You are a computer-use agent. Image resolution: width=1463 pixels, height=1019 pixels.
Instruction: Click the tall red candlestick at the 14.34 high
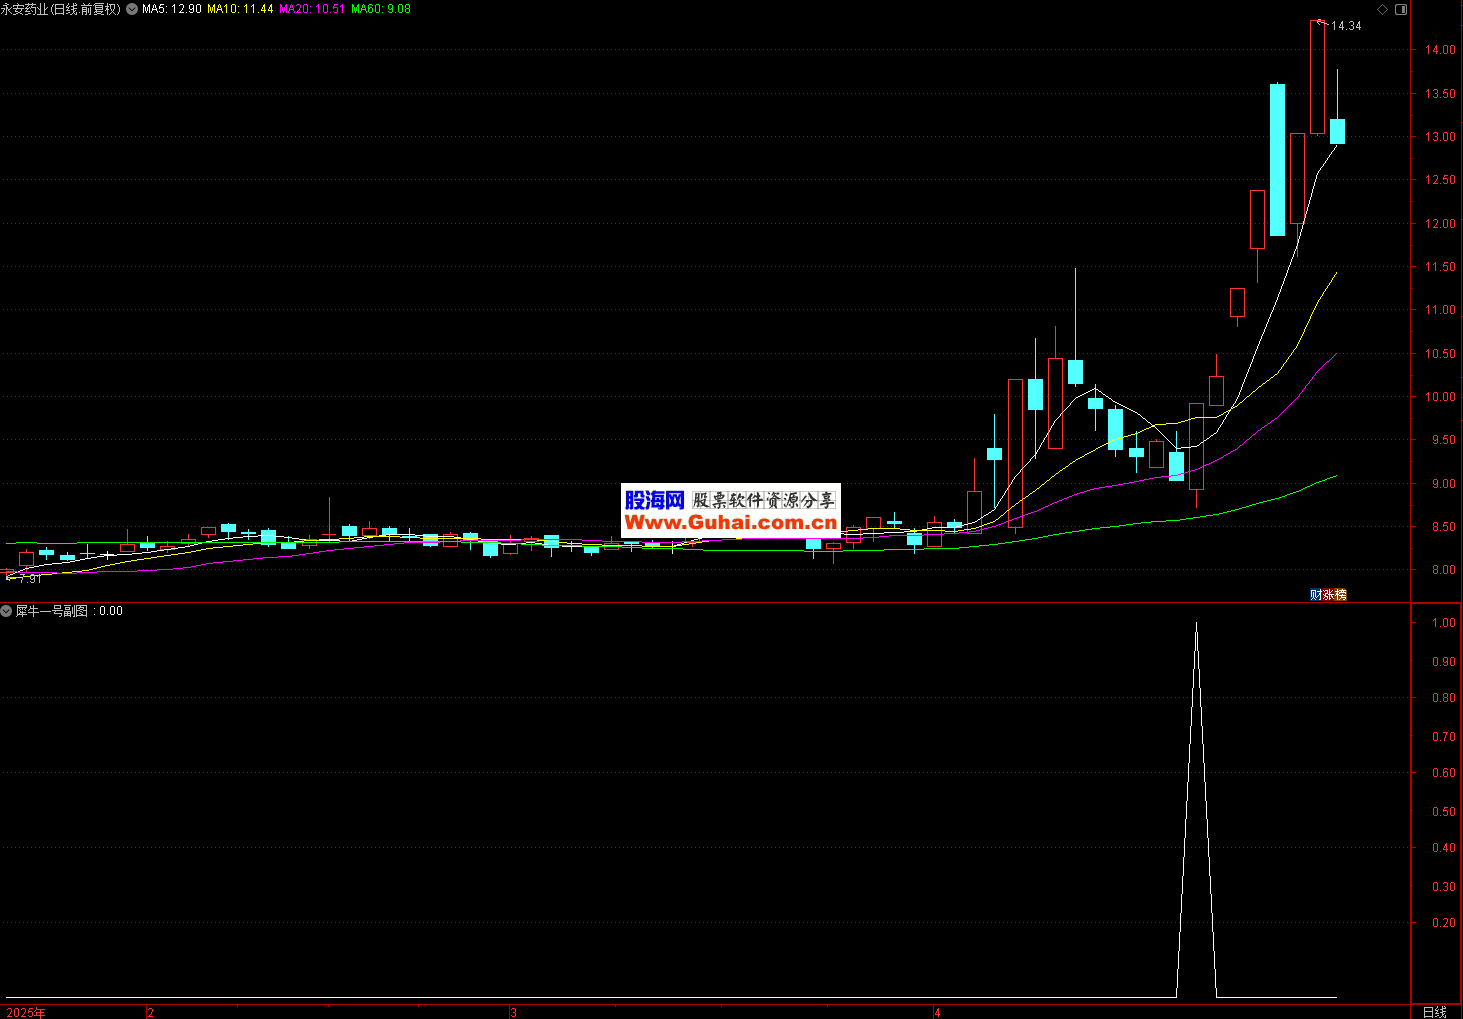click(1318, 77)
